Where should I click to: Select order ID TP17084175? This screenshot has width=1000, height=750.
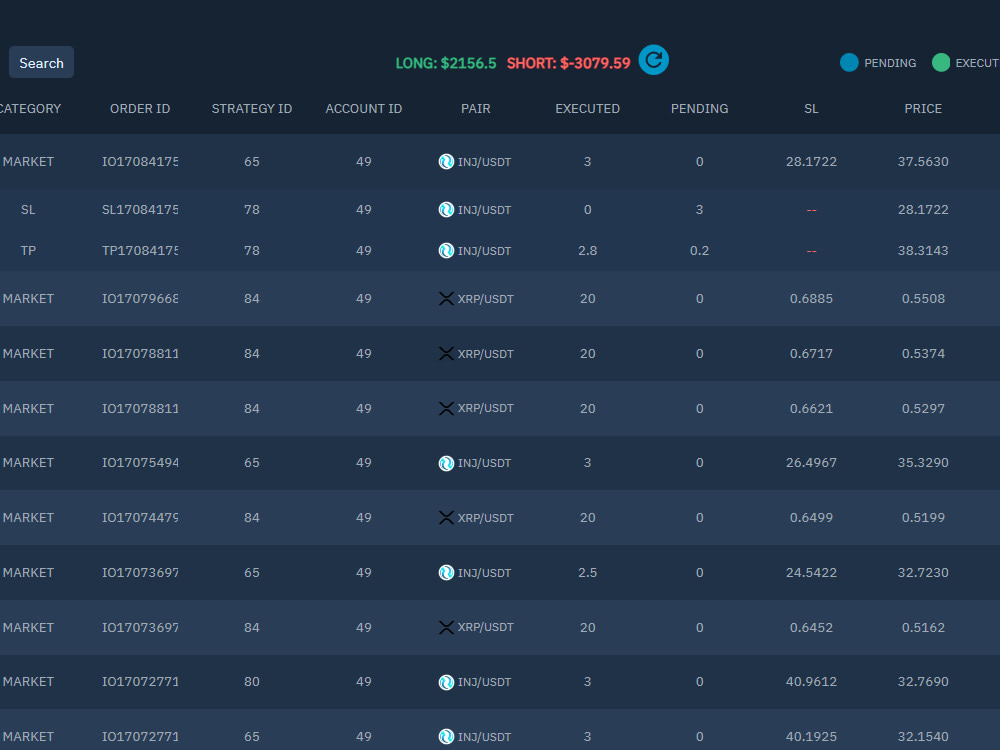click(140, 251)
